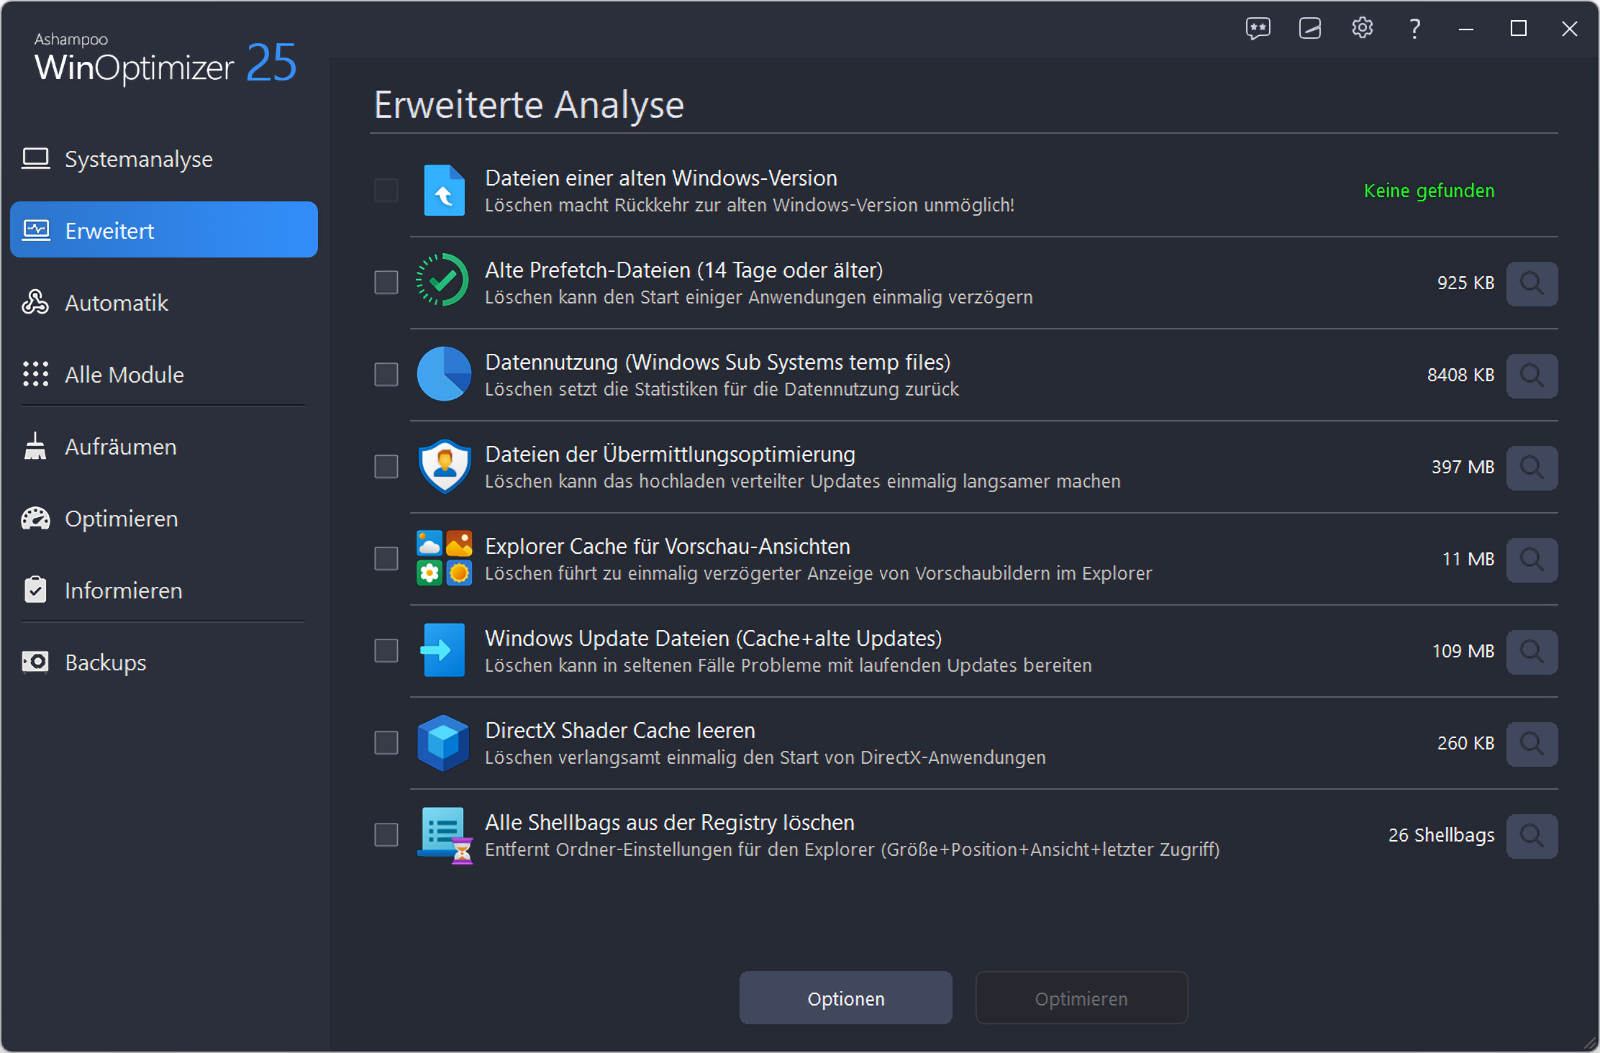This screenshot has width=1600, height=1053.
Task: Go to the Aufräumen sidebar item
Action: [120, 447]
